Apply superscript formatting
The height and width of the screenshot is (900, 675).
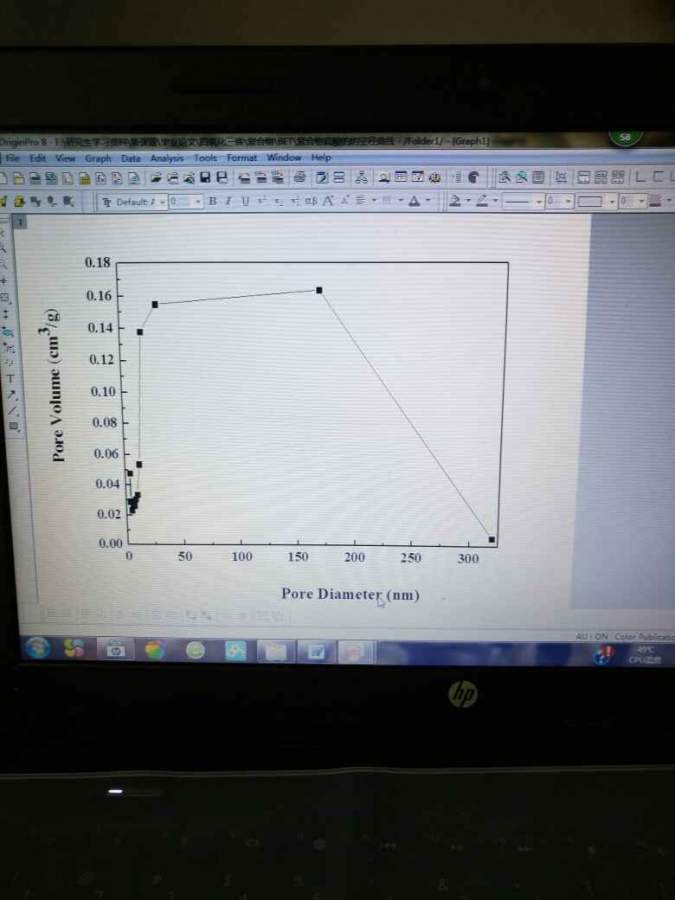(x=261, y=201)
